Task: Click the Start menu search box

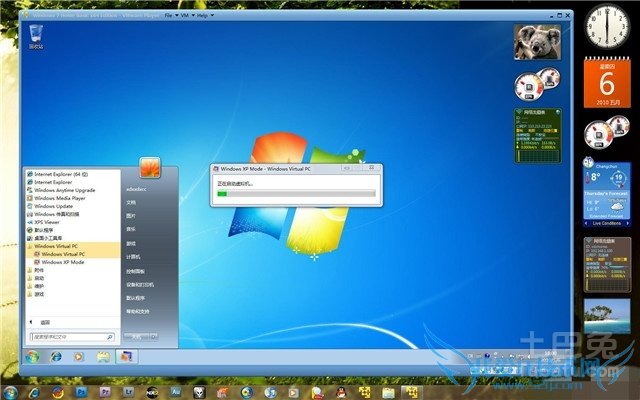Action: pos(73,337)
